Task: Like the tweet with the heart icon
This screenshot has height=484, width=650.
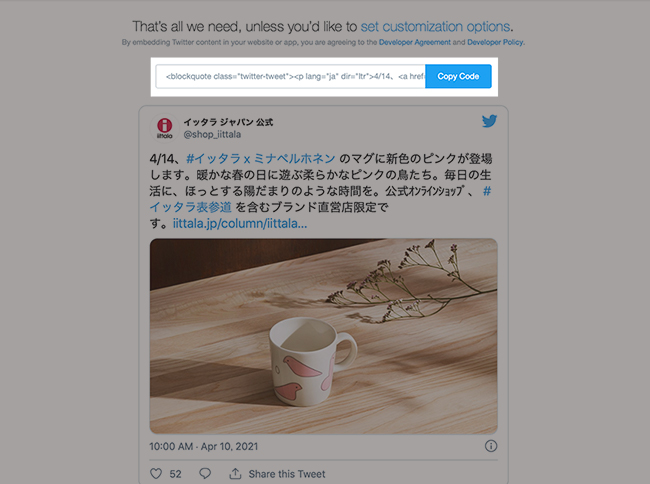Action: point(156,474)
